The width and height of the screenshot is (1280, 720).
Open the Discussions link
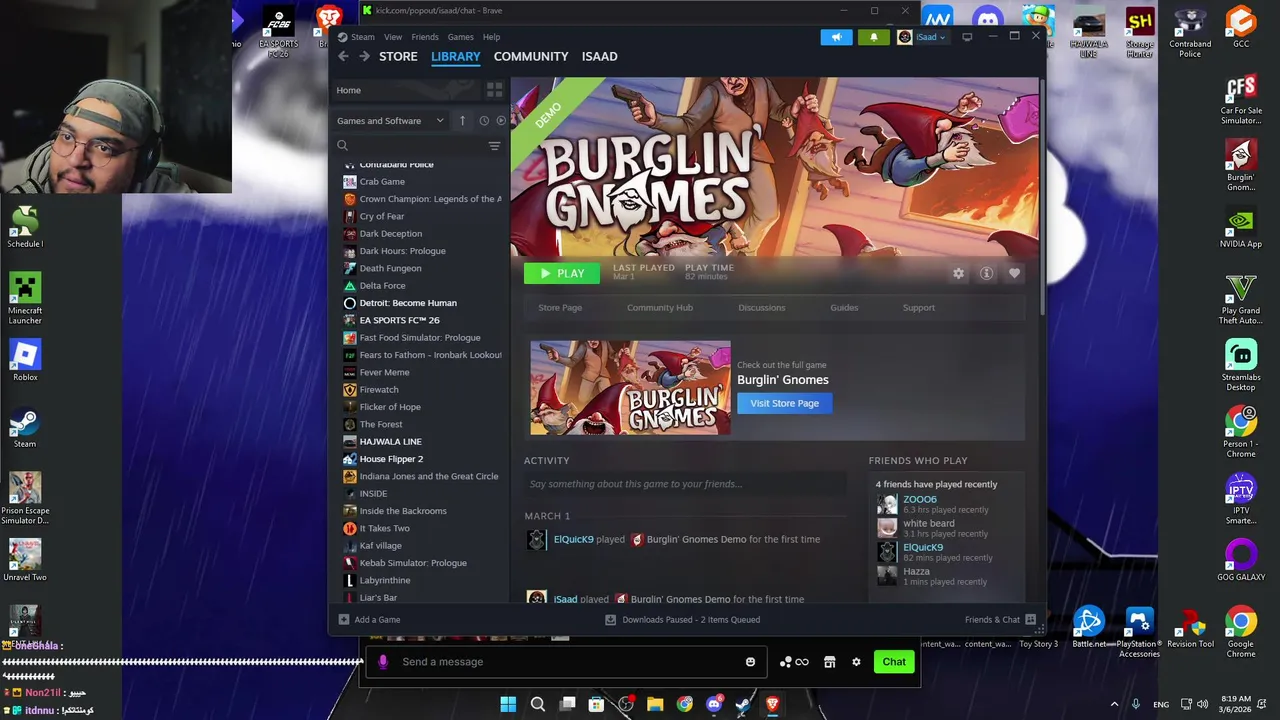coord(762,307)
